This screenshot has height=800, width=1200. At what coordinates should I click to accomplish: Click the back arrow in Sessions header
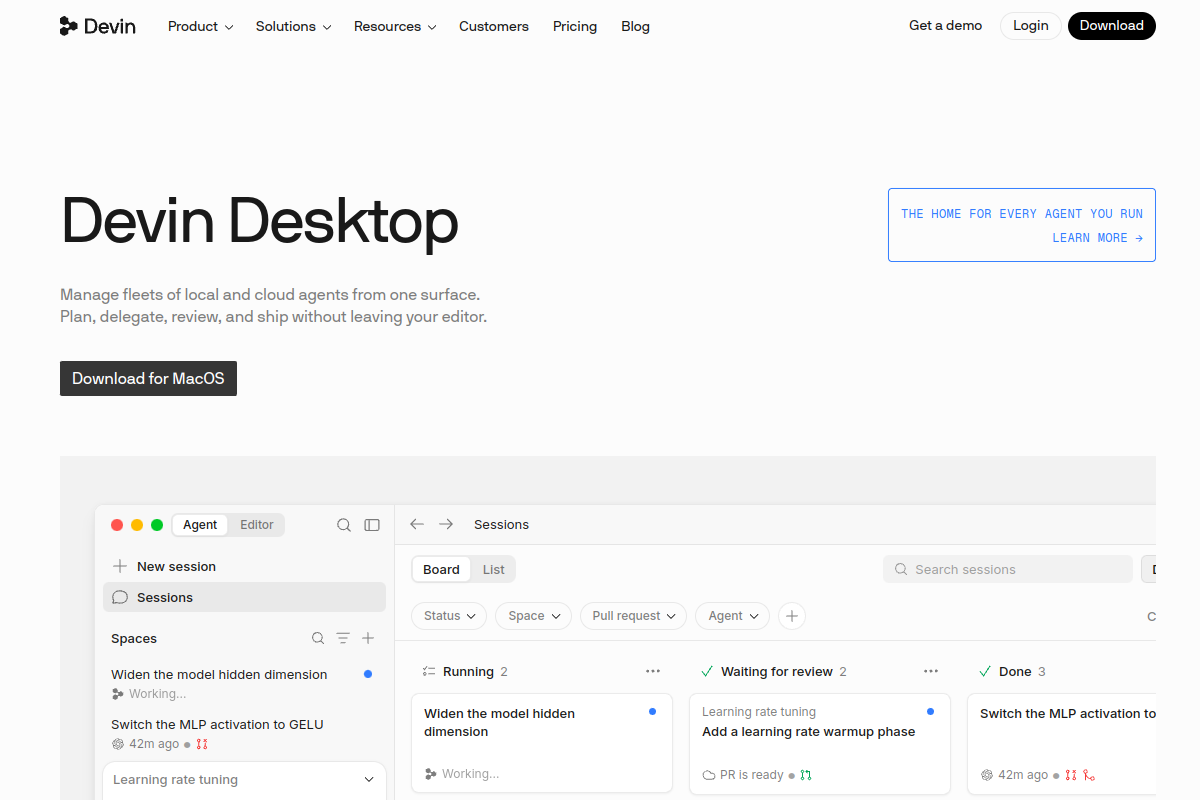point(417,524)
